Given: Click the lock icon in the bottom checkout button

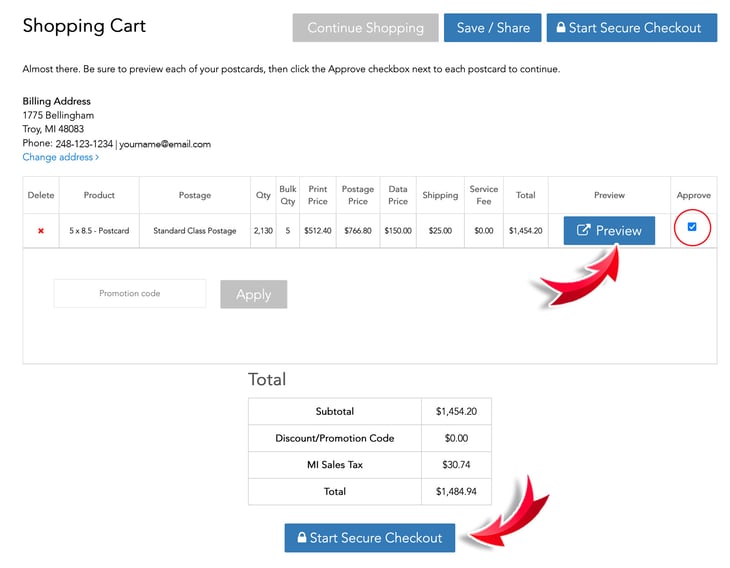Looking at the screenshot, I should click(x=300, y=538).
